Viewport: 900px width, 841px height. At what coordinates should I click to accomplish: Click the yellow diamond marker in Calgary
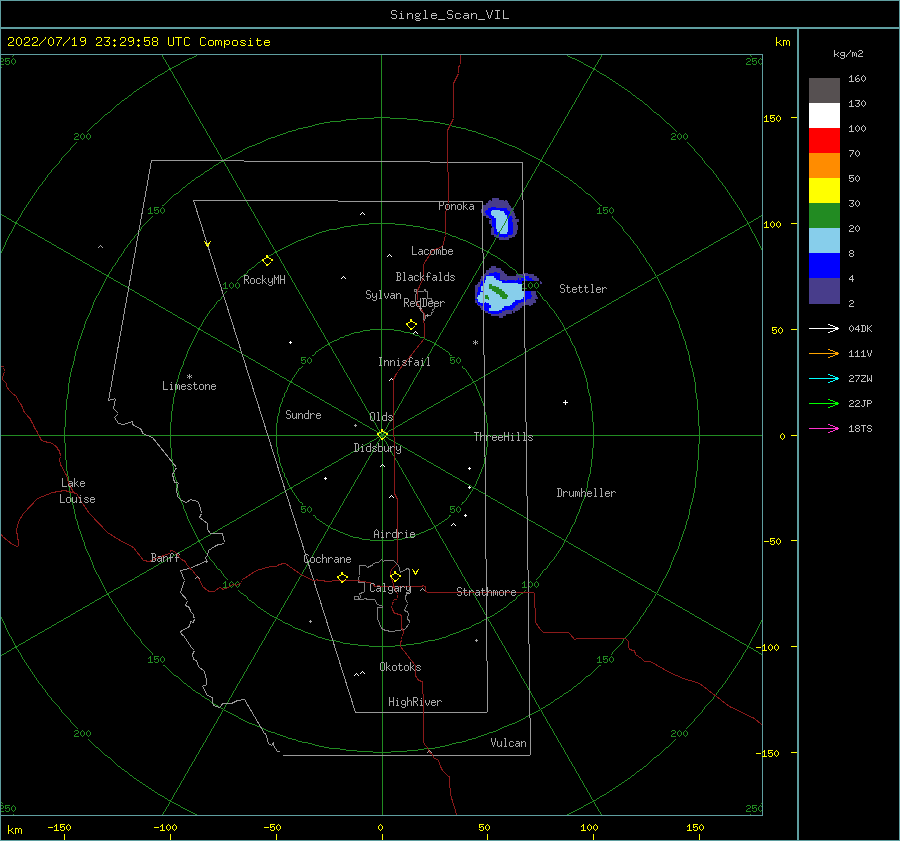tap(395, 576)
